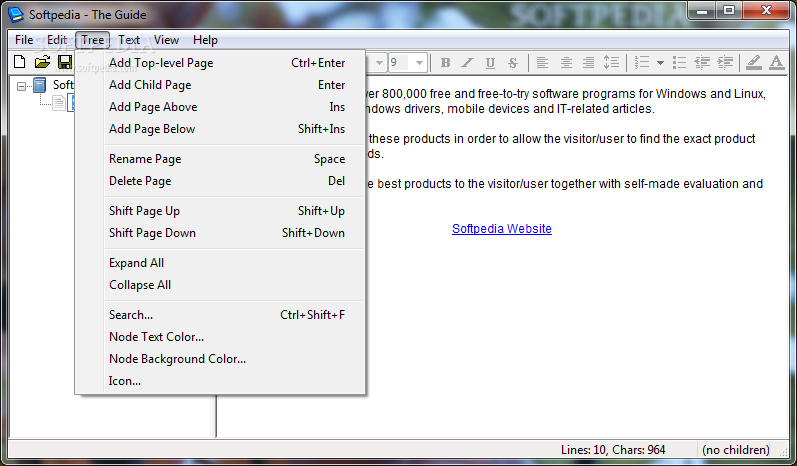Toggle Underline formatting in toolbar
The image size is (797, 466).
pyautogui.click(x=490, y=63)
